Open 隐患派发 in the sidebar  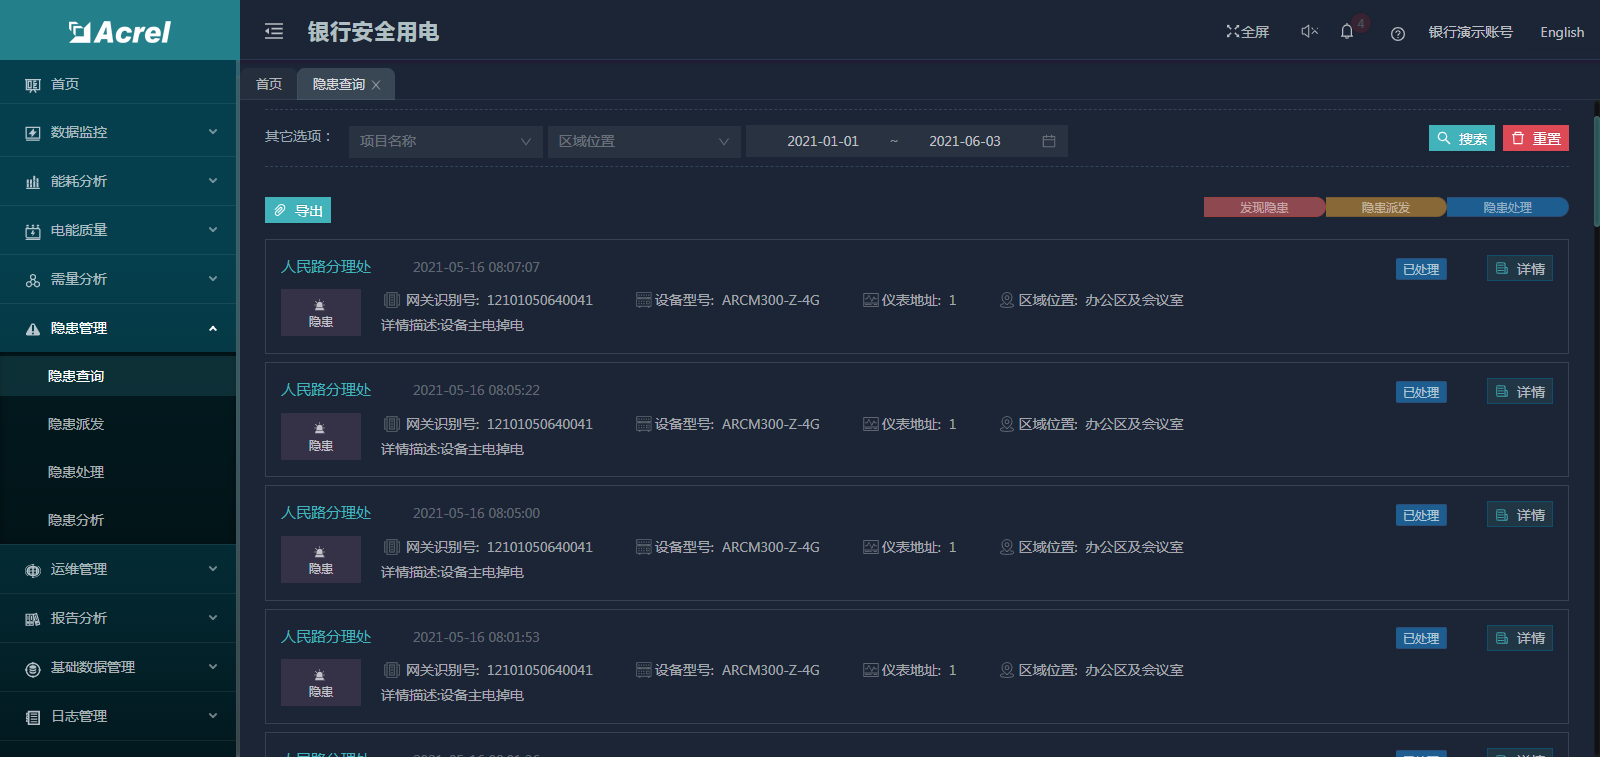(118, 424)
